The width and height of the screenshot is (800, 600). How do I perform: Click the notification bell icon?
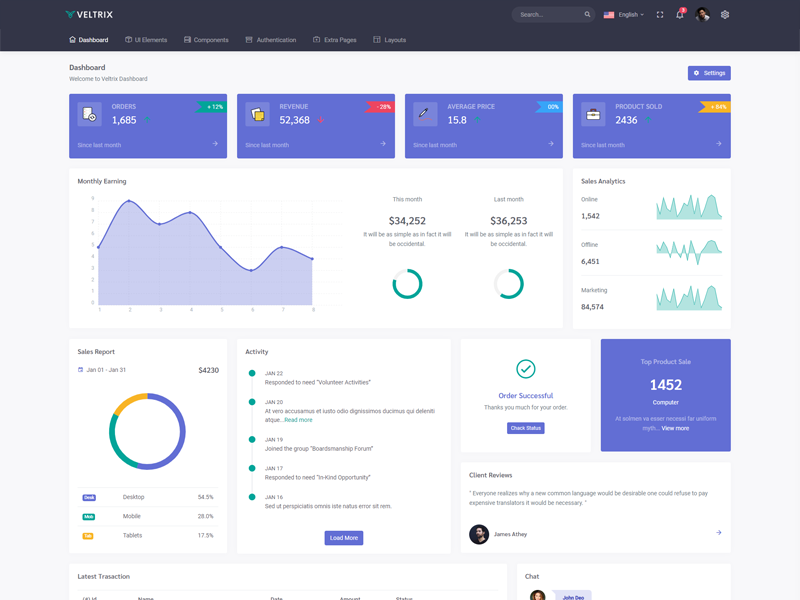680,15
